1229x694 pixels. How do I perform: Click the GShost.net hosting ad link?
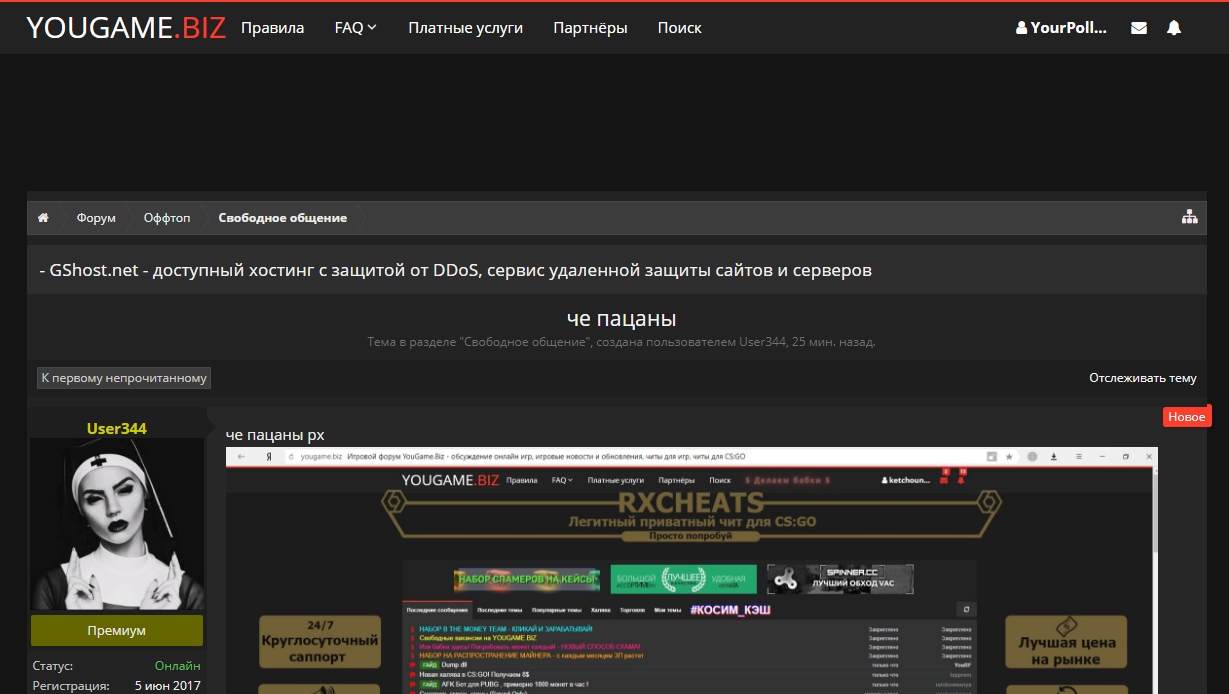(455, 271)
